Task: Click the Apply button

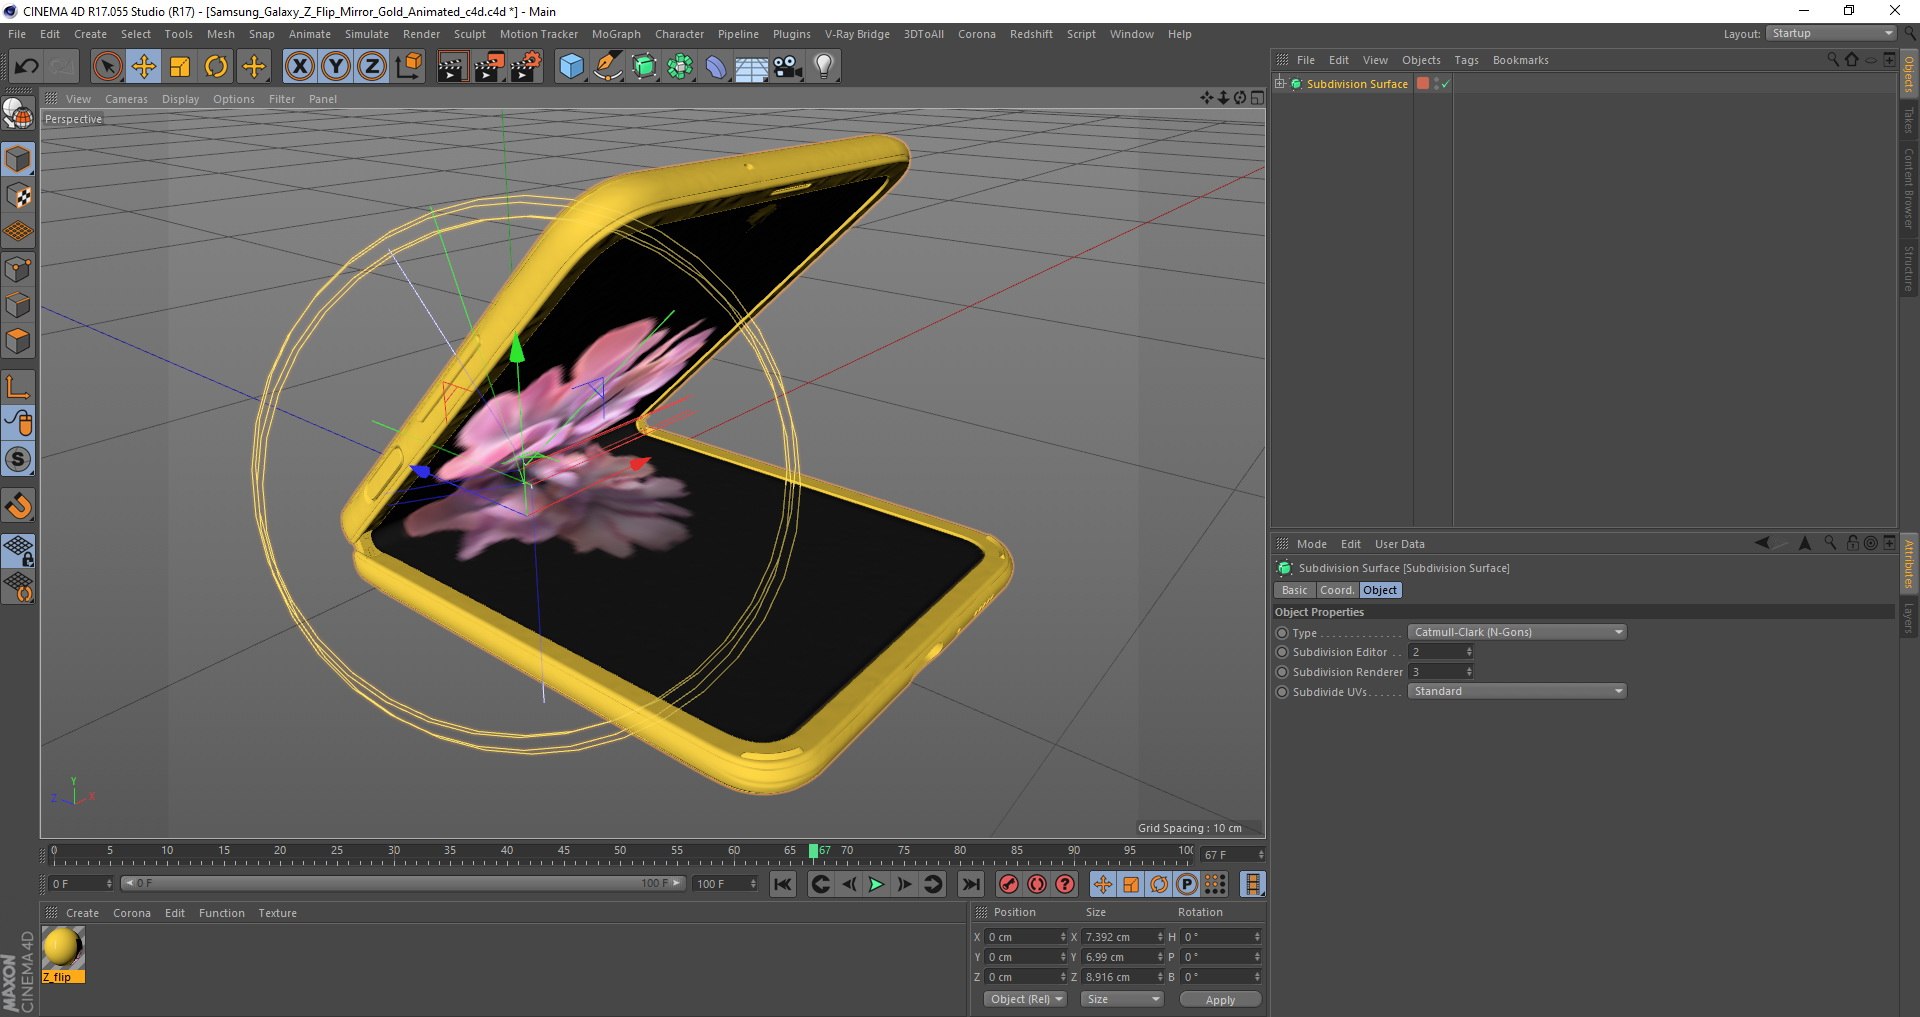Action: tap(1220, 999)
